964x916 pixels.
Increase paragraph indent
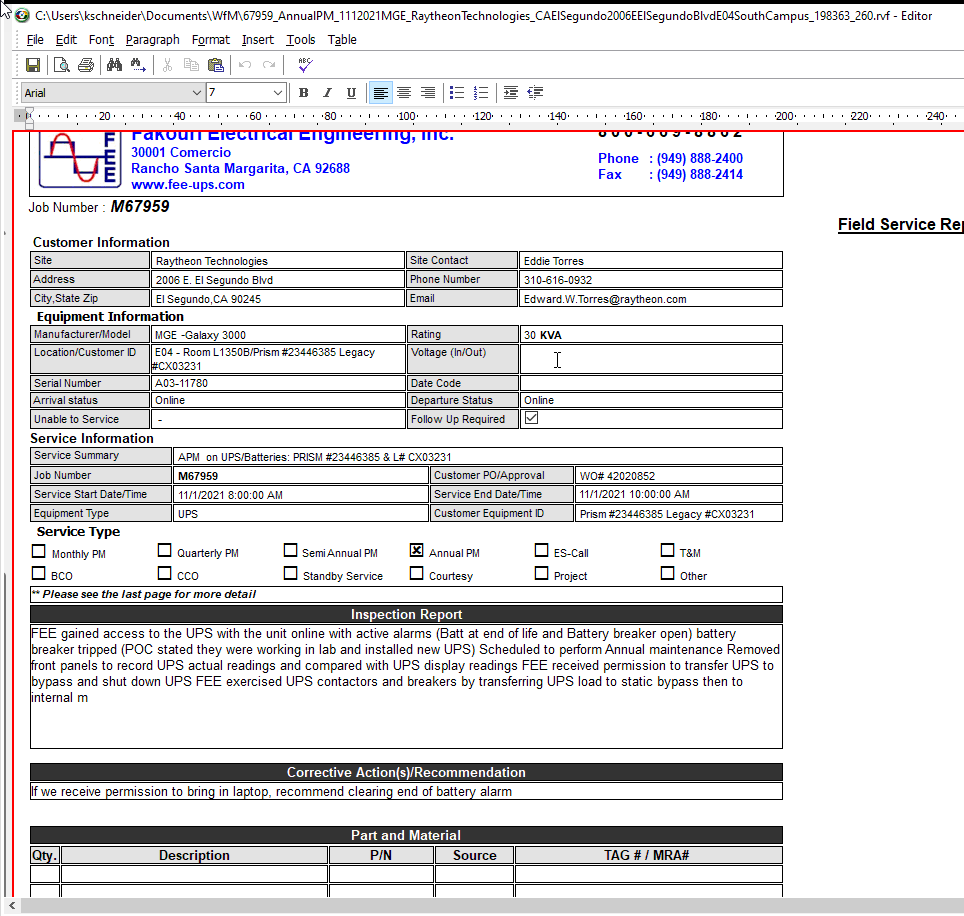point(510,93)
